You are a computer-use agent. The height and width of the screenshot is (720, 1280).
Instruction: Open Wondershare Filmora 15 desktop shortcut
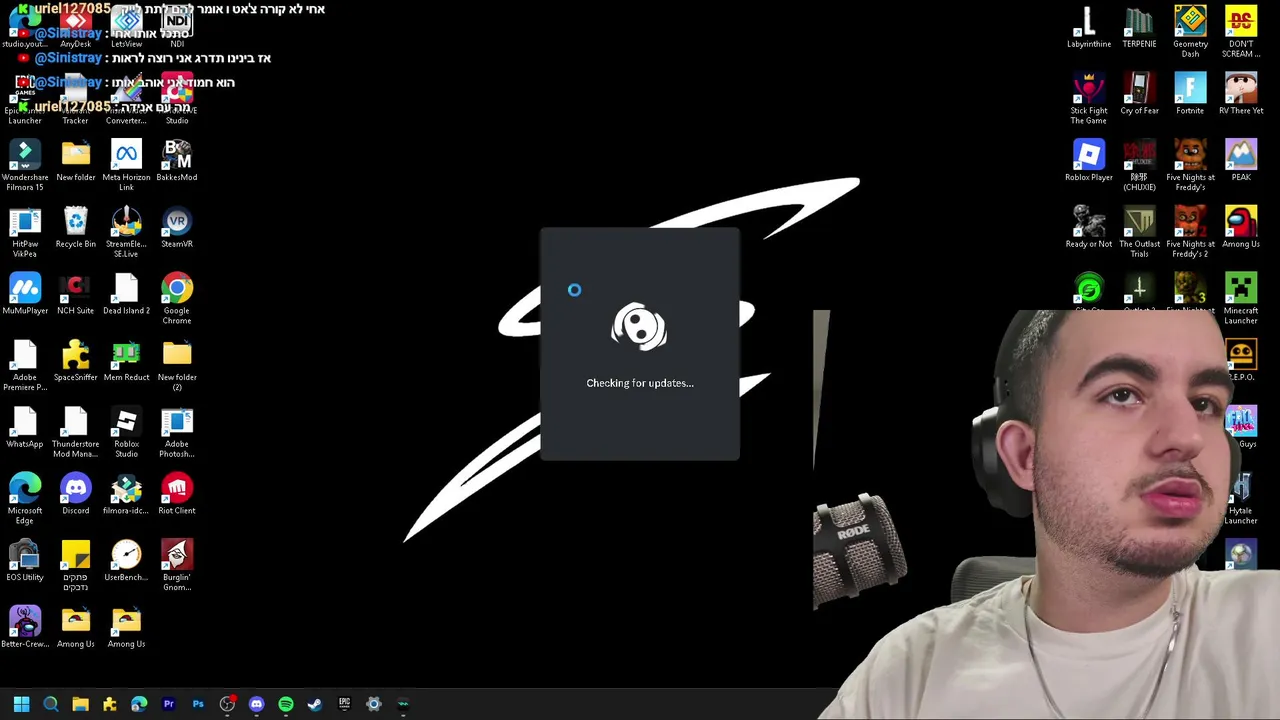point(25,165)
